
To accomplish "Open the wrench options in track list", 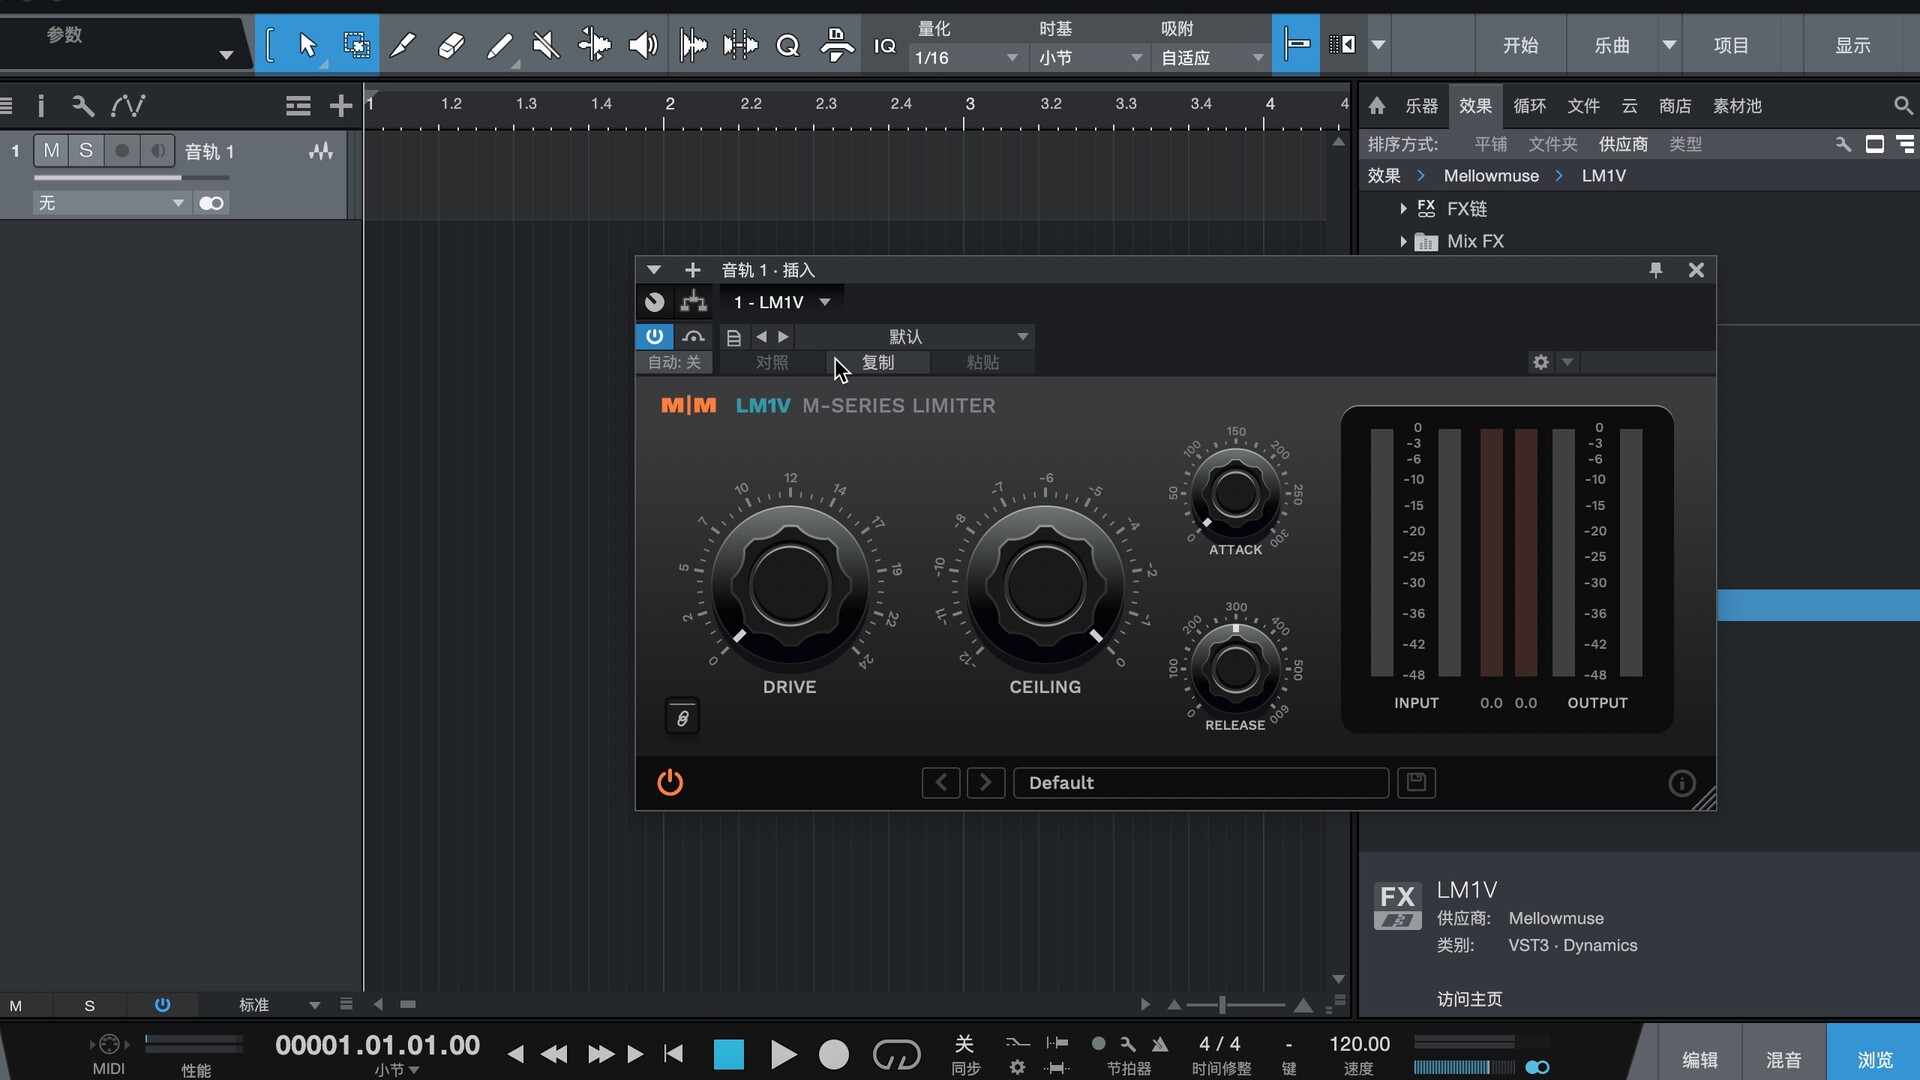I will [83, 105].
